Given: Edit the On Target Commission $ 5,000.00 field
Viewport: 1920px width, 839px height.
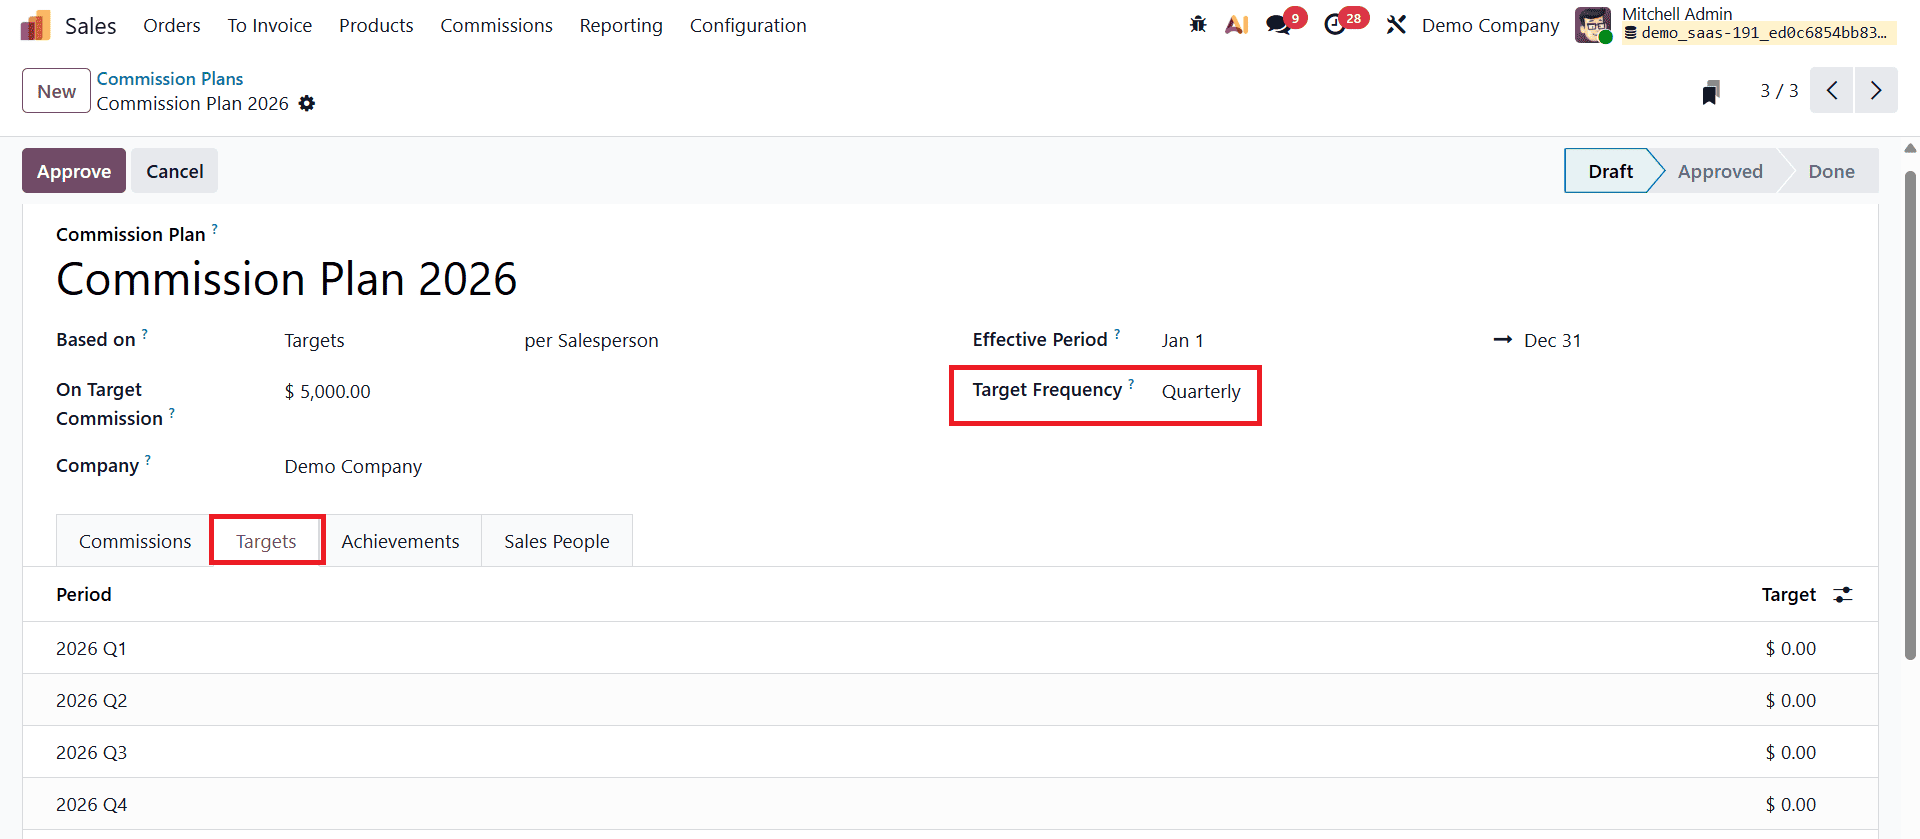Looking at the screenshot, I should coord(328,392).
